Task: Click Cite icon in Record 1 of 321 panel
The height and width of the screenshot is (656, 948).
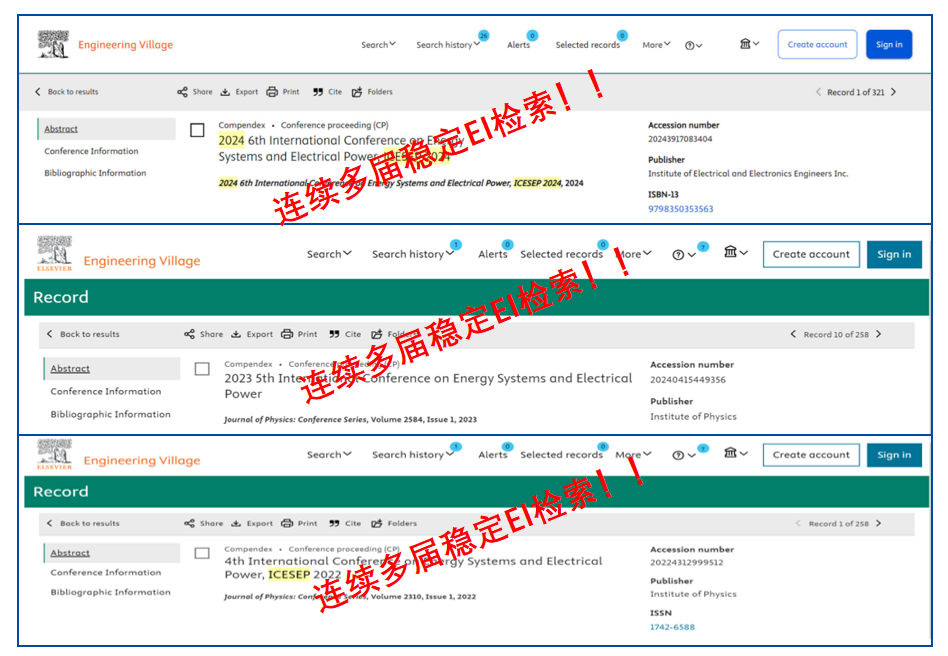Action: [318, 92]
